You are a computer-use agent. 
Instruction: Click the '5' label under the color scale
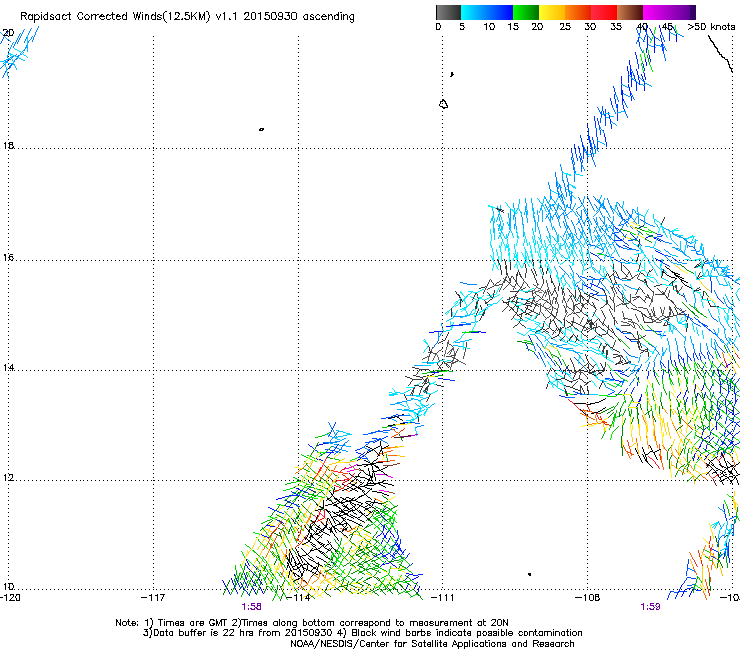click(462, 27)
